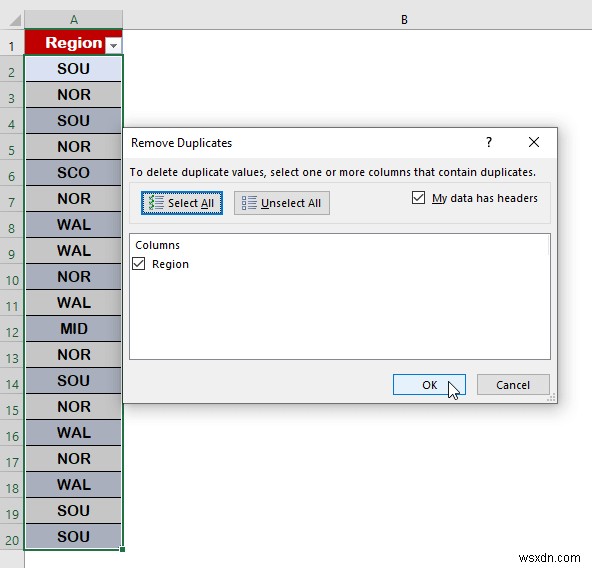Open the Region filter dropdown arrow

click(x=113, y=45)
